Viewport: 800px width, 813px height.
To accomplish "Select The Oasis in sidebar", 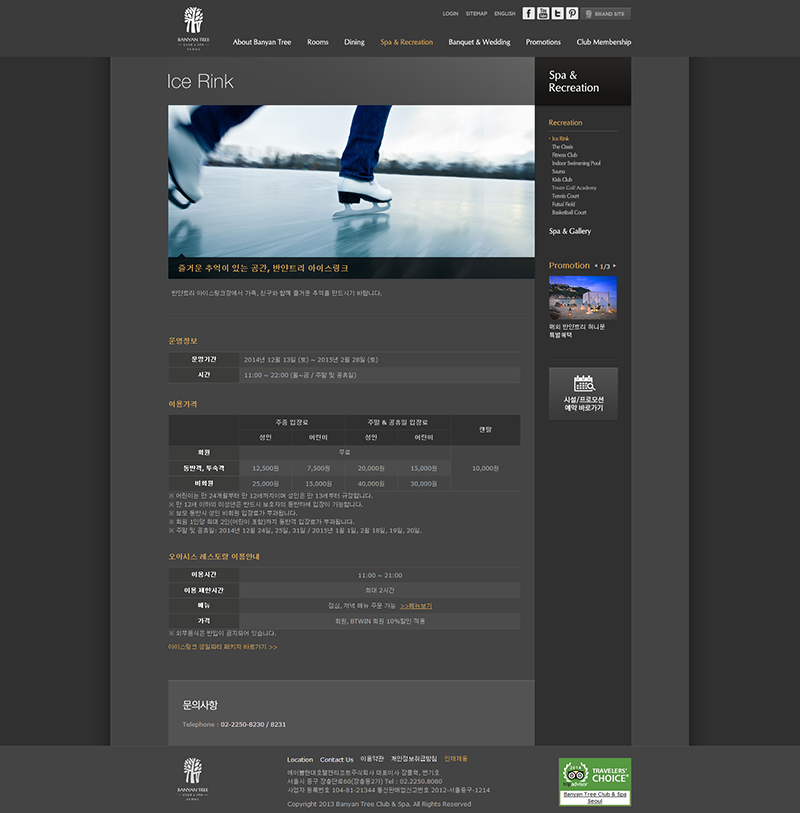I will tap(562, 147).
